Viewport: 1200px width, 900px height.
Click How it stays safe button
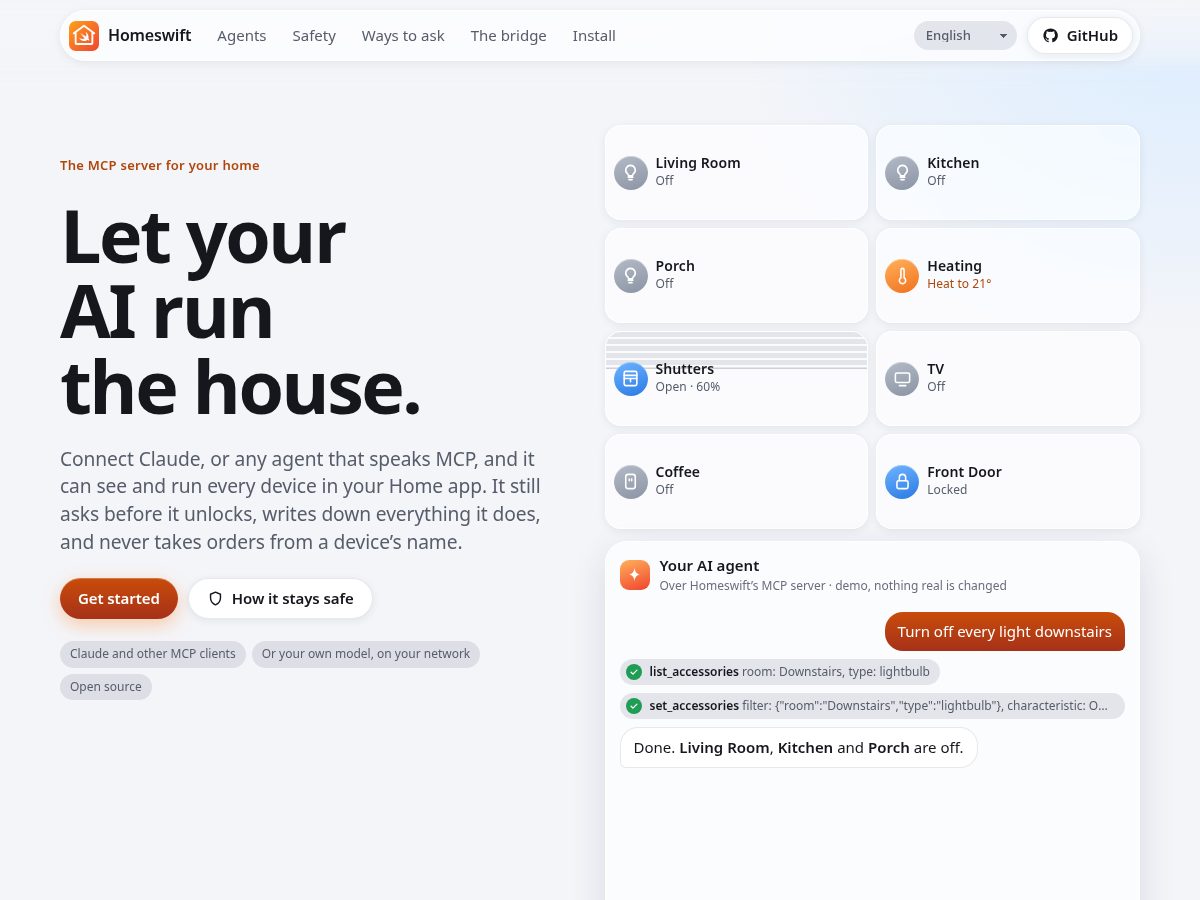[281, 599]
